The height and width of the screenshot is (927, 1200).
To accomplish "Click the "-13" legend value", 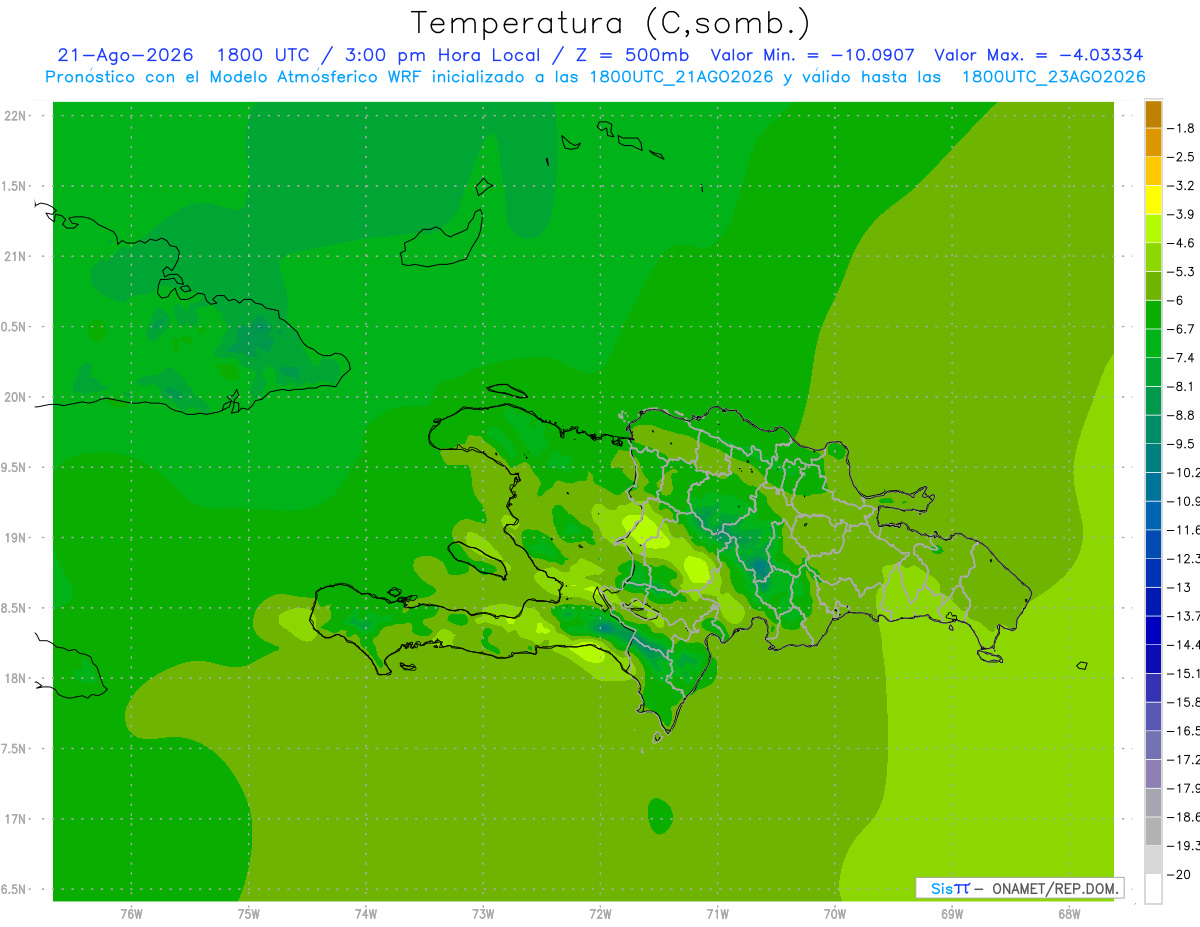I will 1179,587.
